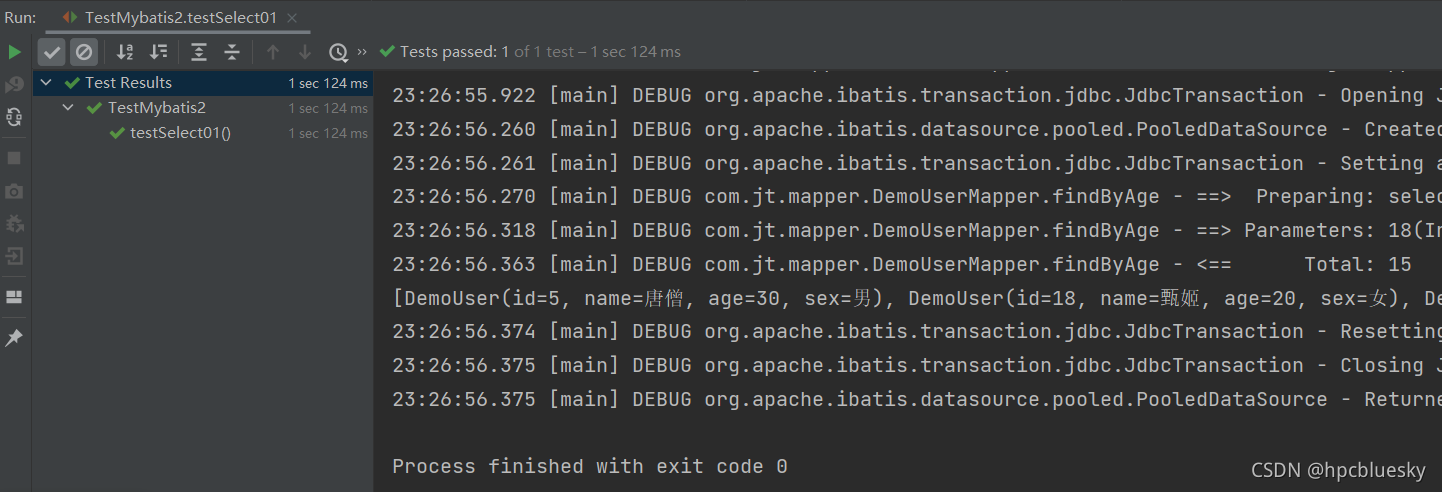Click the Stop process square icon

(x=14, y=158)
